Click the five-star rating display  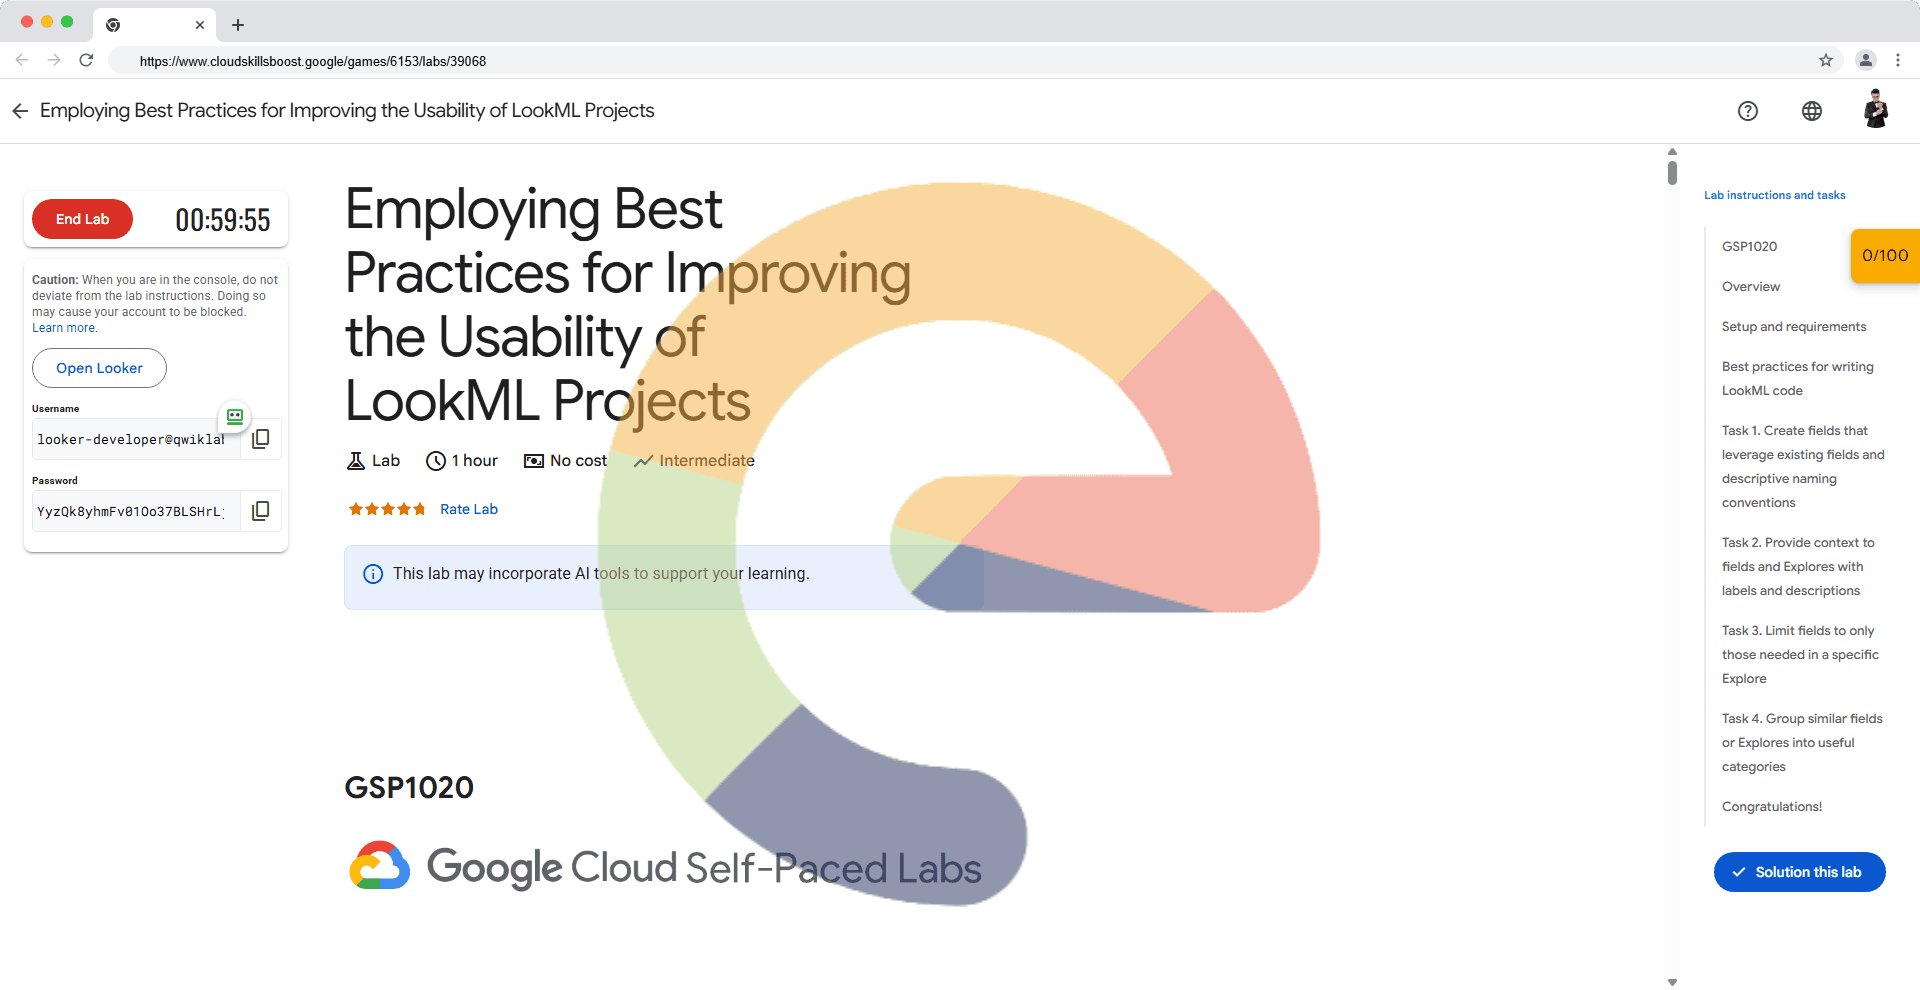click(387, 509)
